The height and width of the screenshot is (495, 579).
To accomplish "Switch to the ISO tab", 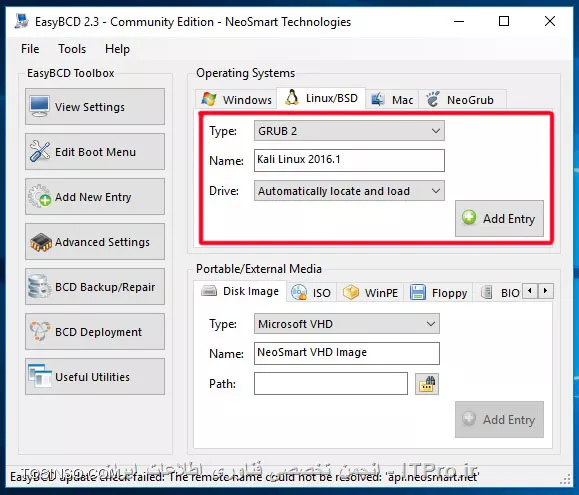I will click(x=311, y=293).
